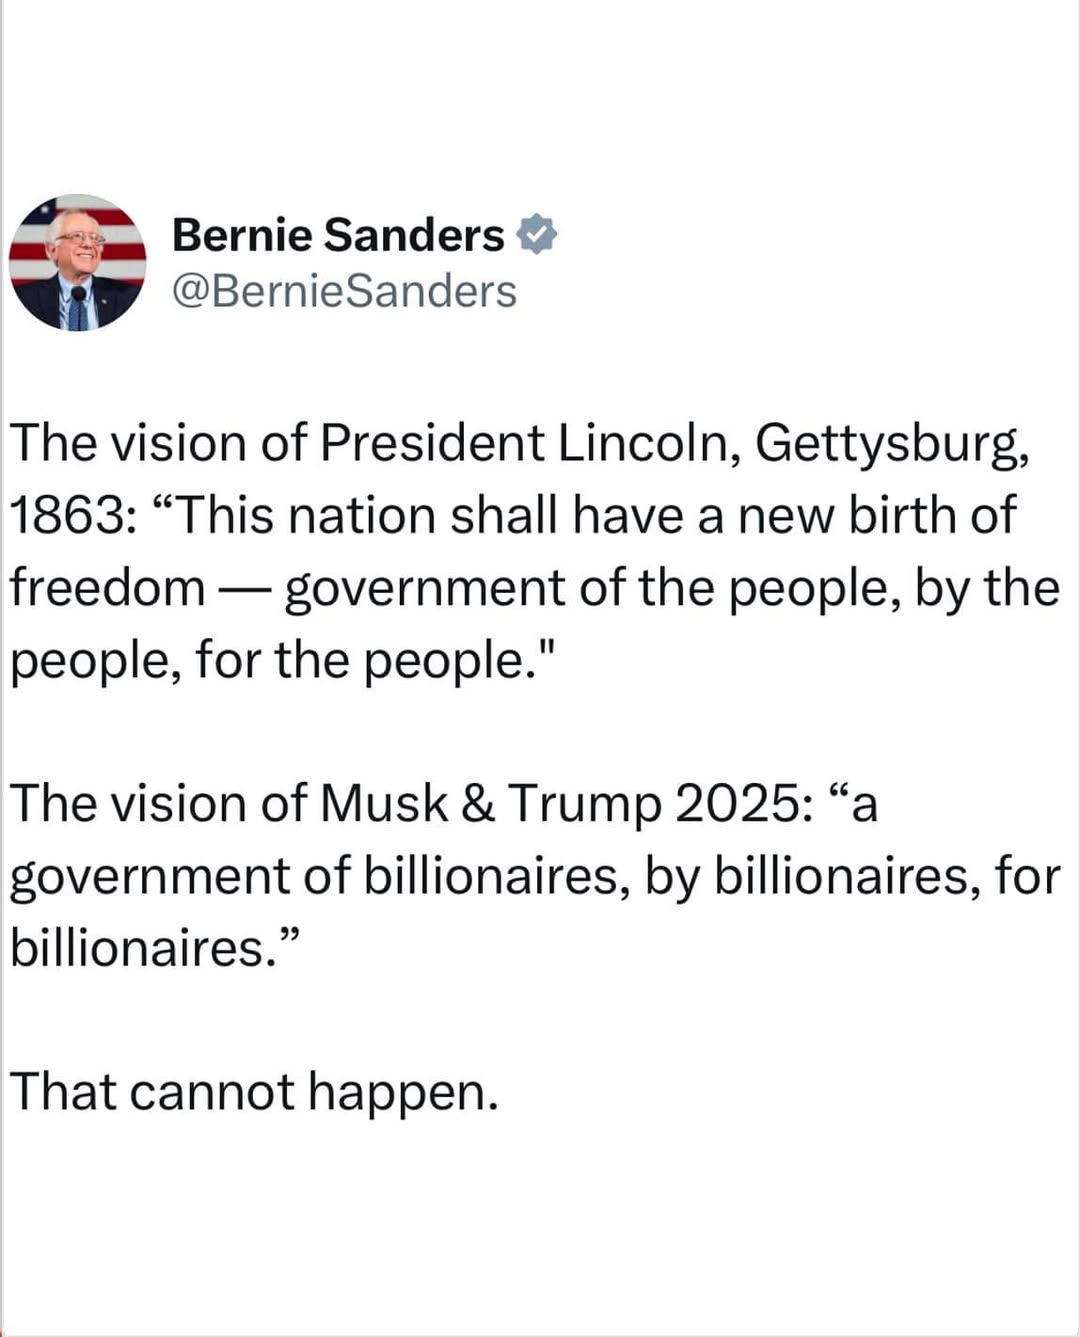Click the name "Trump" in the tweet
1080x1337 pixels.
click(584, 804)
